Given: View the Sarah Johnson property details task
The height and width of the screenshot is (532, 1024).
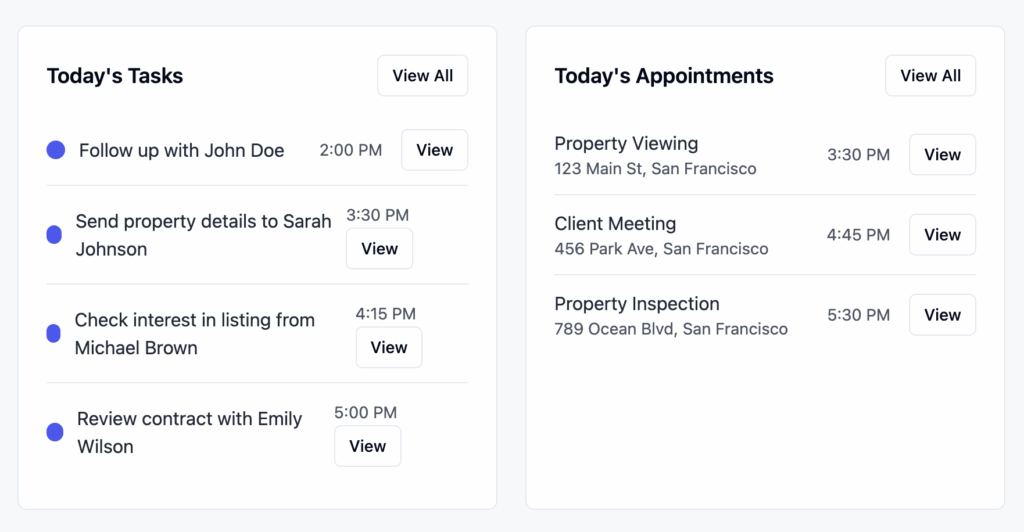Looking at the screenshot, I should 379,249.
